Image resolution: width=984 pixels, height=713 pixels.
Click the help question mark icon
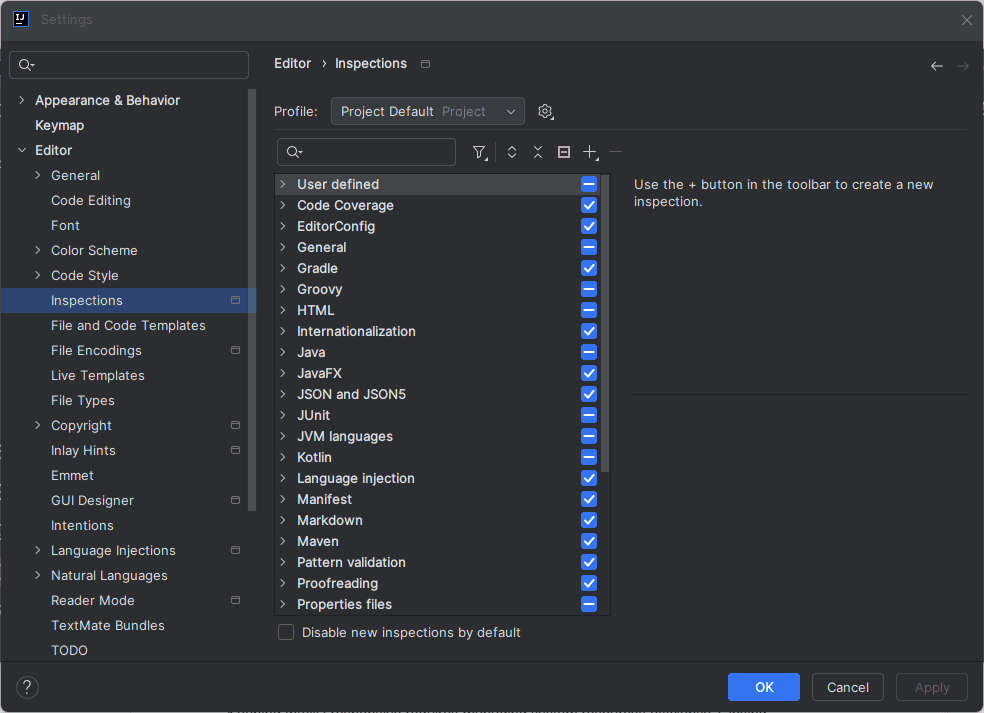(x=27, y=687)
